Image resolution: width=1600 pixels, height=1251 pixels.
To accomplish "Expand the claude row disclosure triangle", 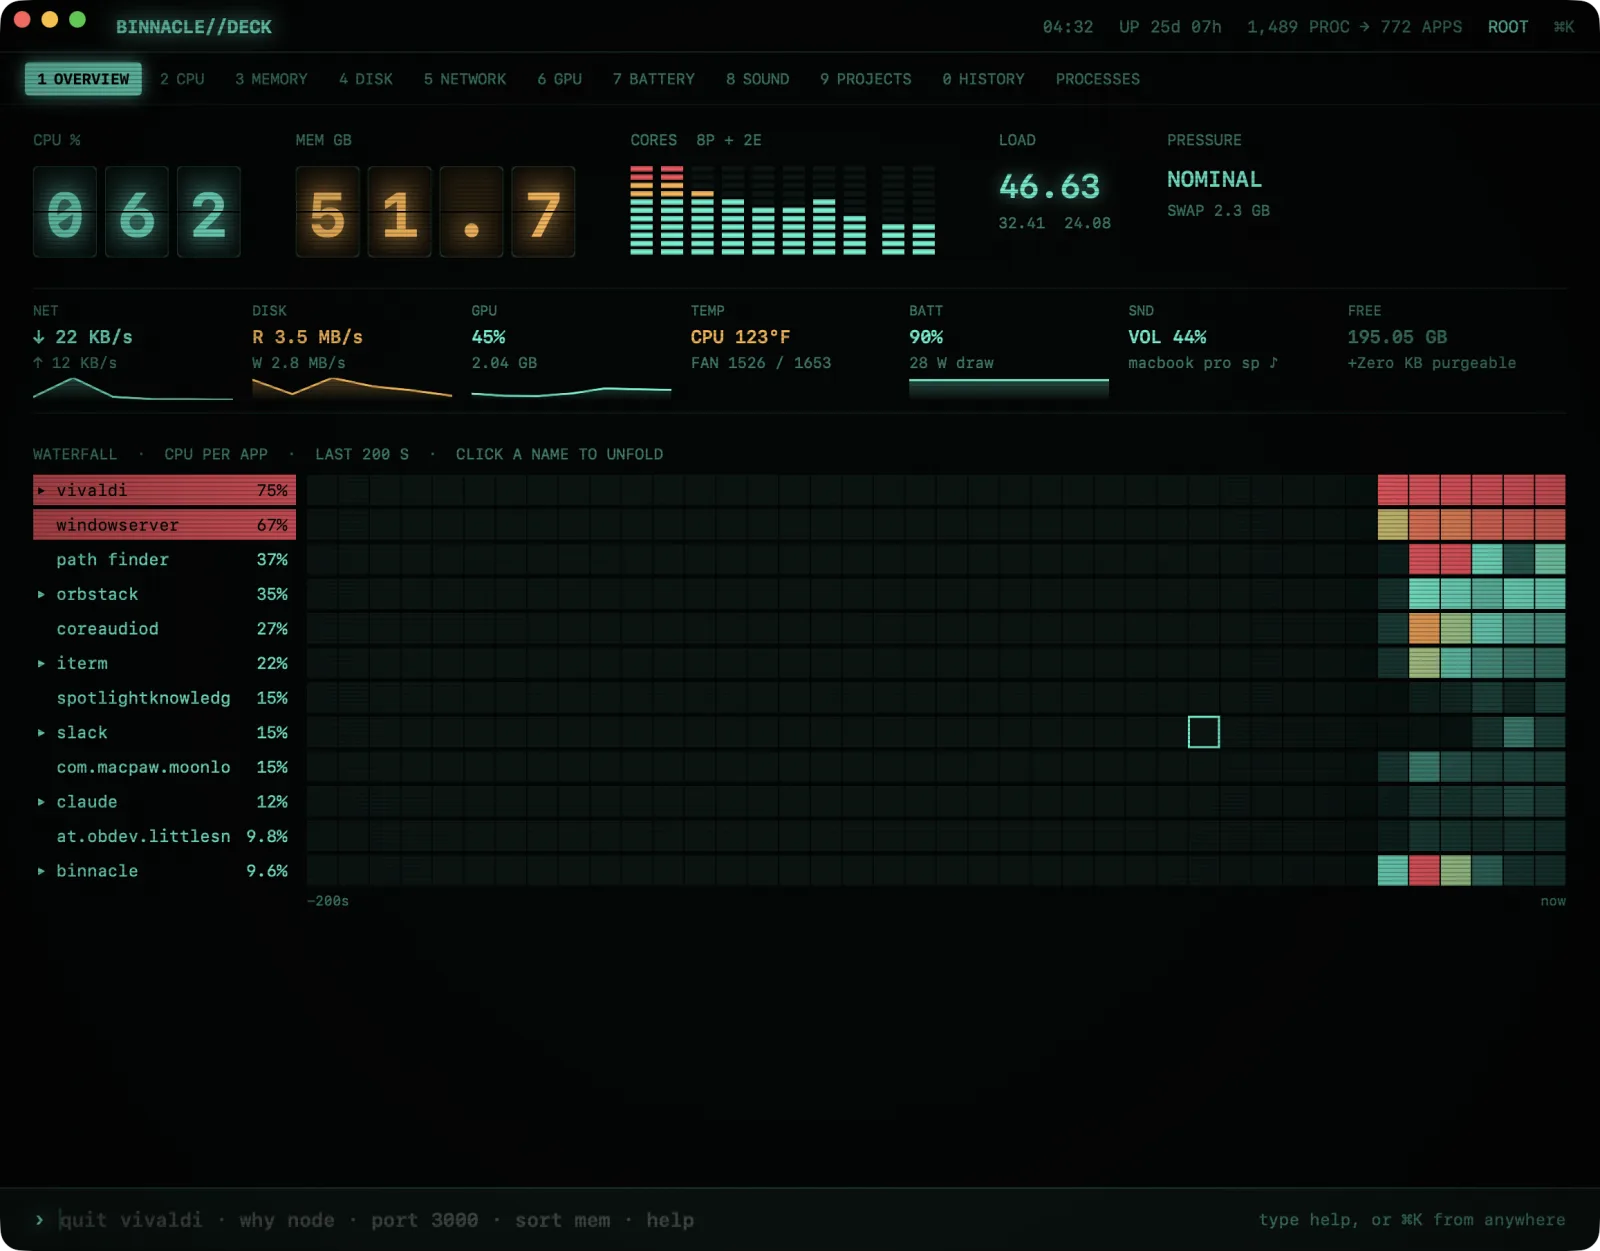I will click(x=41, y=801).
